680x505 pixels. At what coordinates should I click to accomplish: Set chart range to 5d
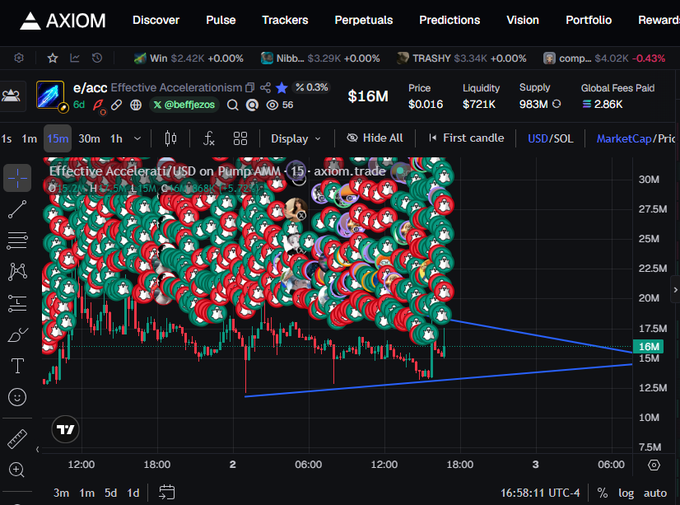111,493
